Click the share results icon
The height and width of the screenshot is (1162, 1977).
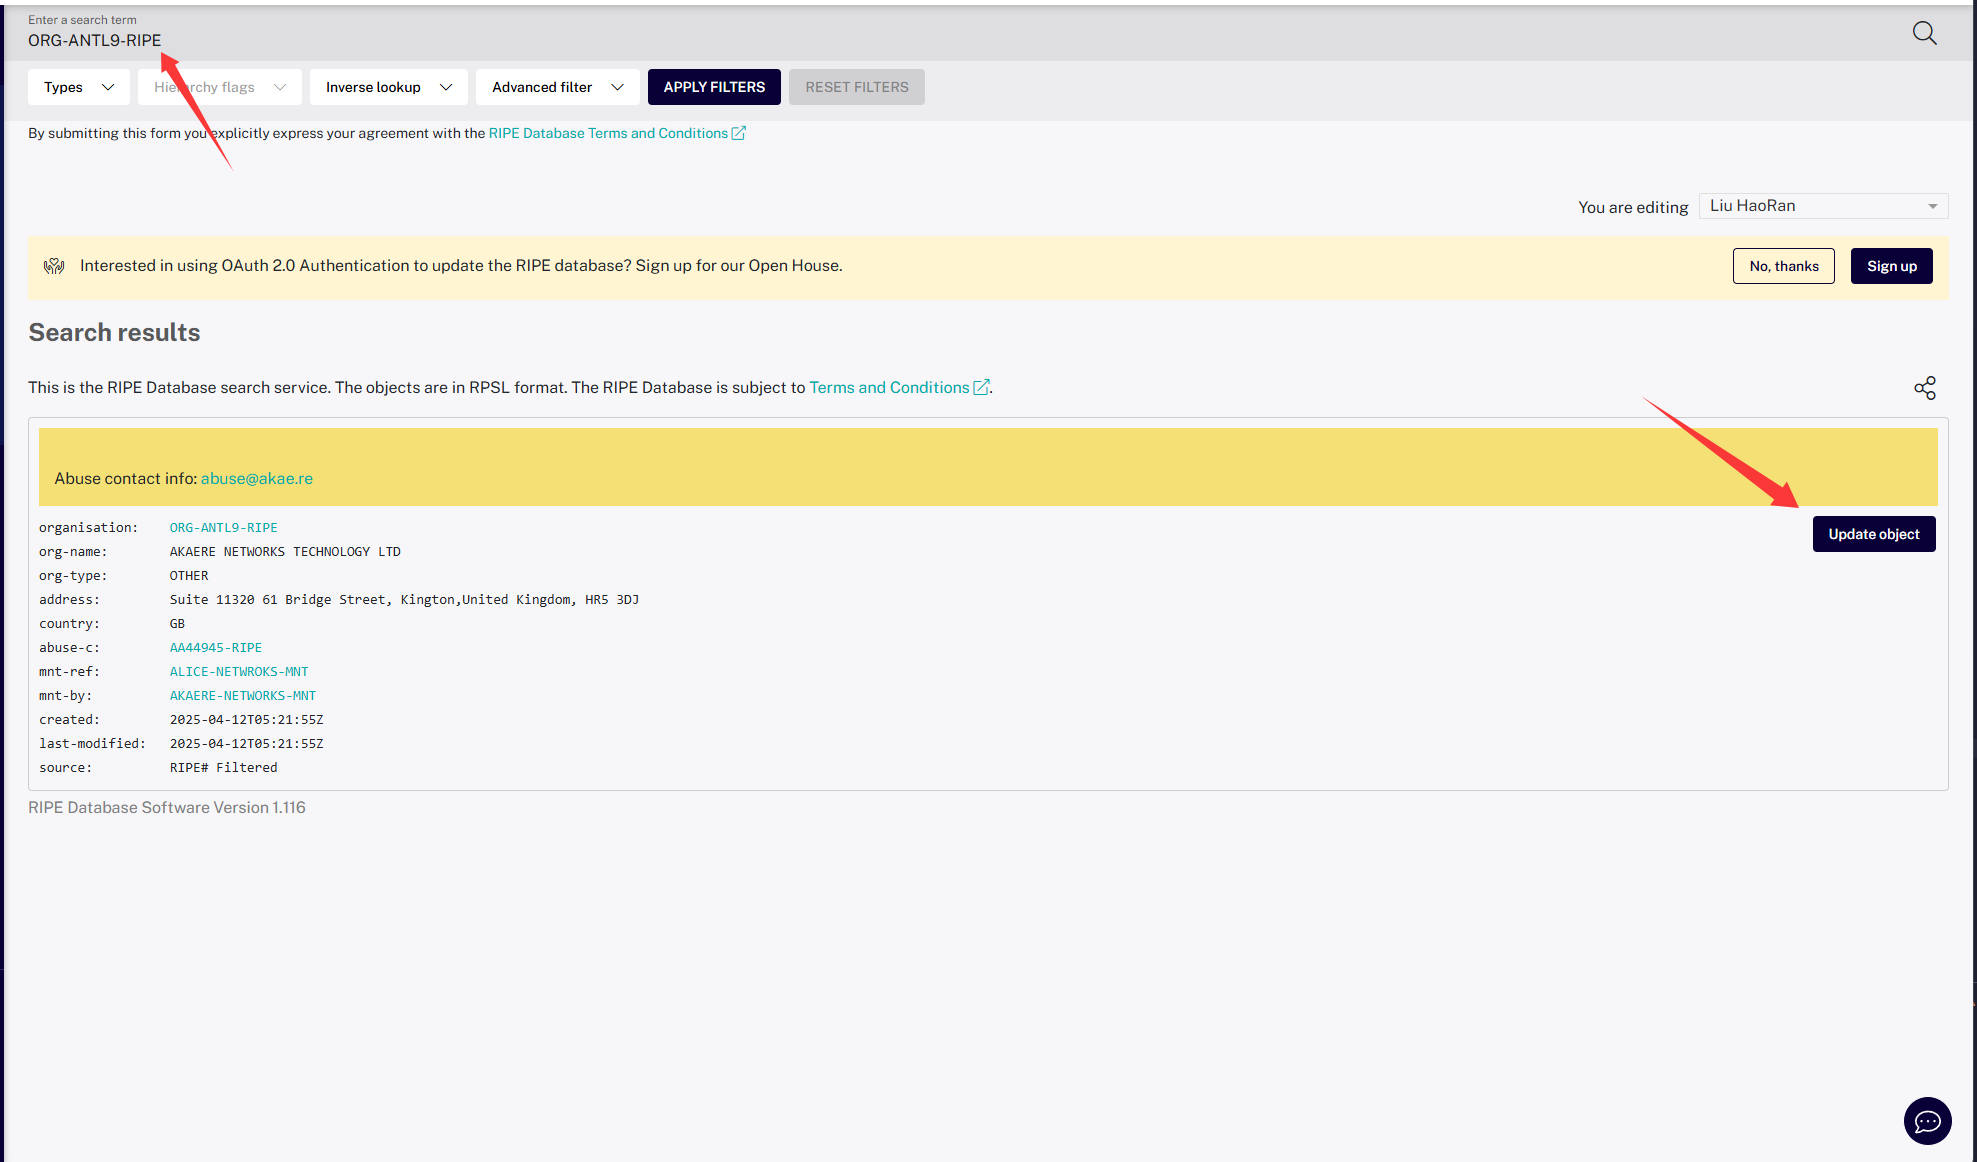click(x=1925, y=388)
